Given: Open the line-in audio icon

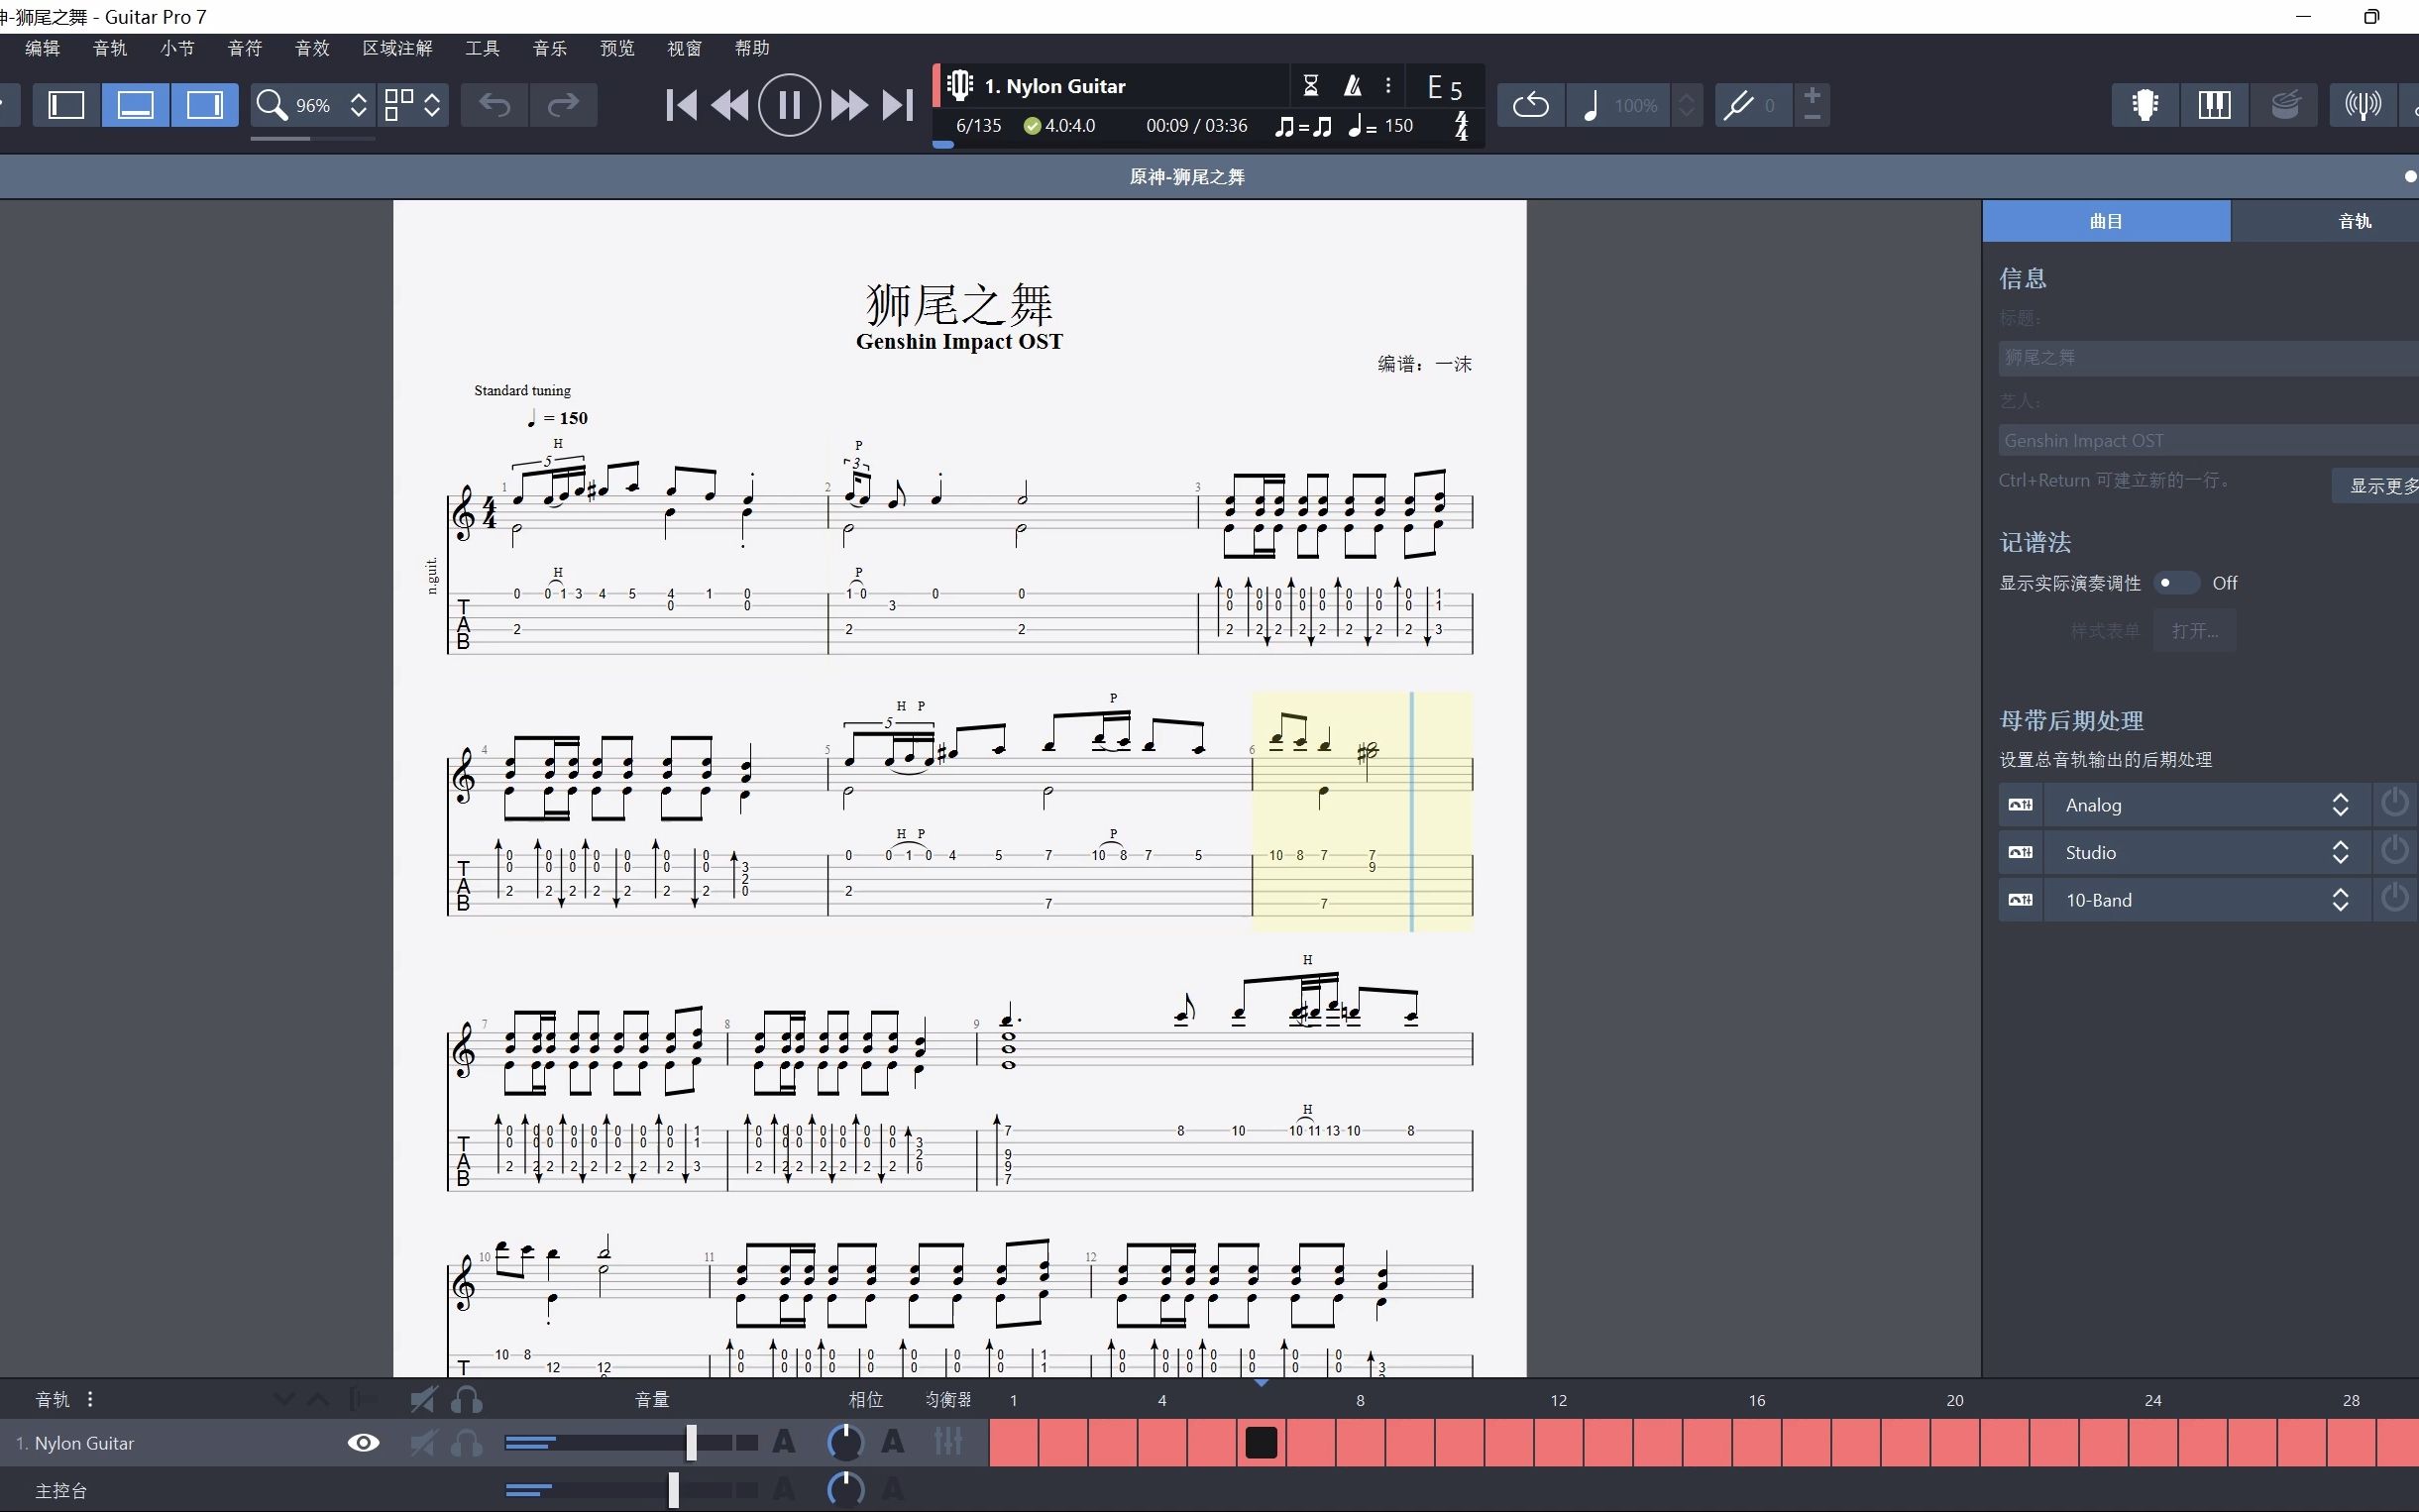Looking at the screenshot, I should click(2362, 105).
